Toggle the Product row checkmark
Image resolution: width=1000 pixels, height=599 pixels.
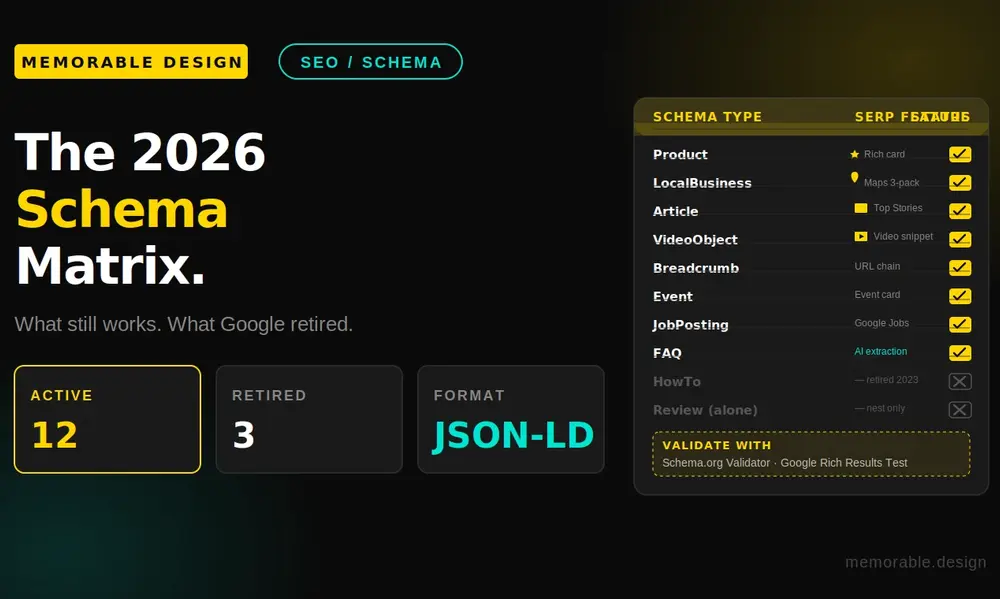pyautogui.click(x=960, y=154)
